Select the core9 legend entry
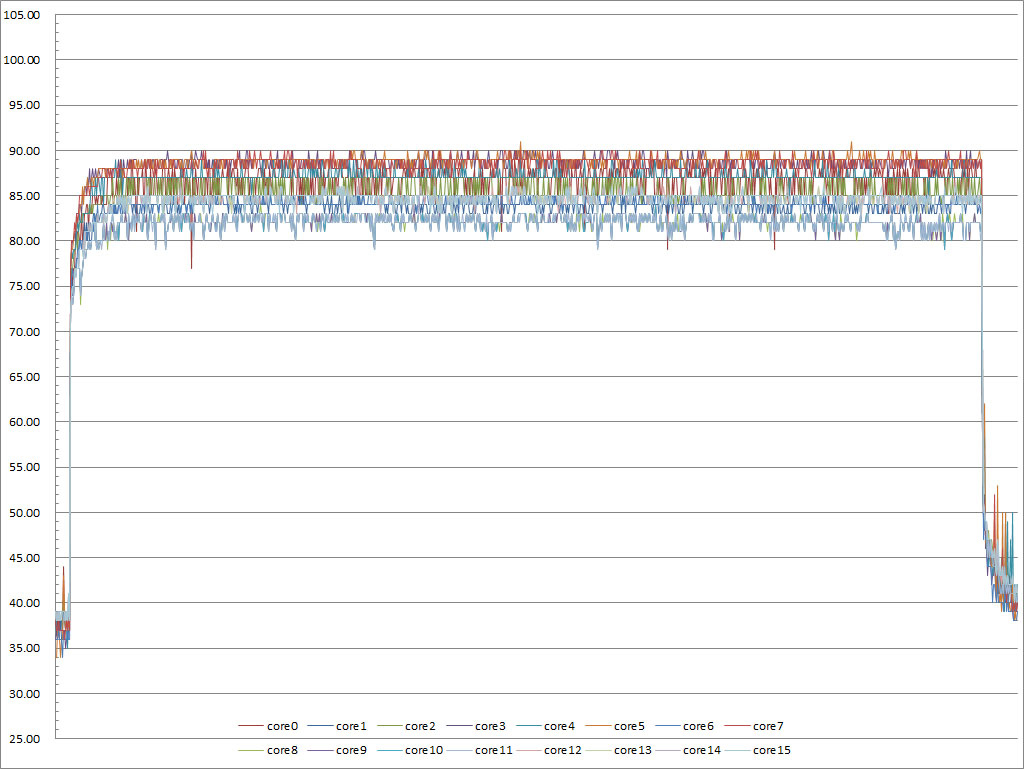This screenshot has width=1024, height=769. [337, 750]
